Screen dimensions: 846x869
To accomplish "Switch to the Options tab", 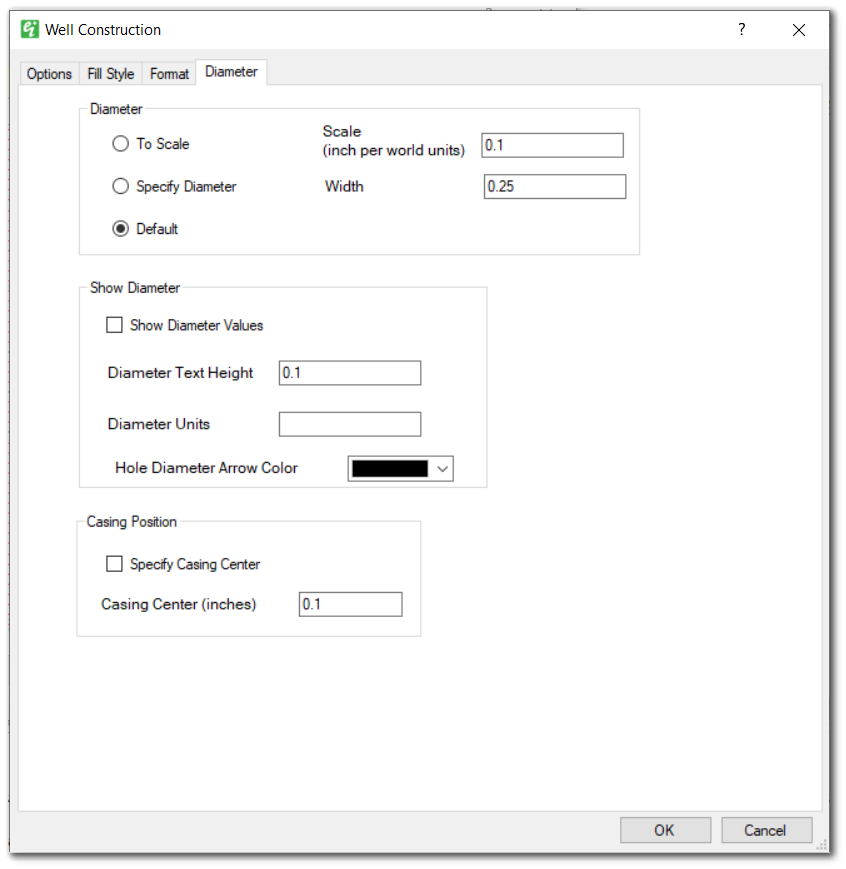I will click(49, 74).
